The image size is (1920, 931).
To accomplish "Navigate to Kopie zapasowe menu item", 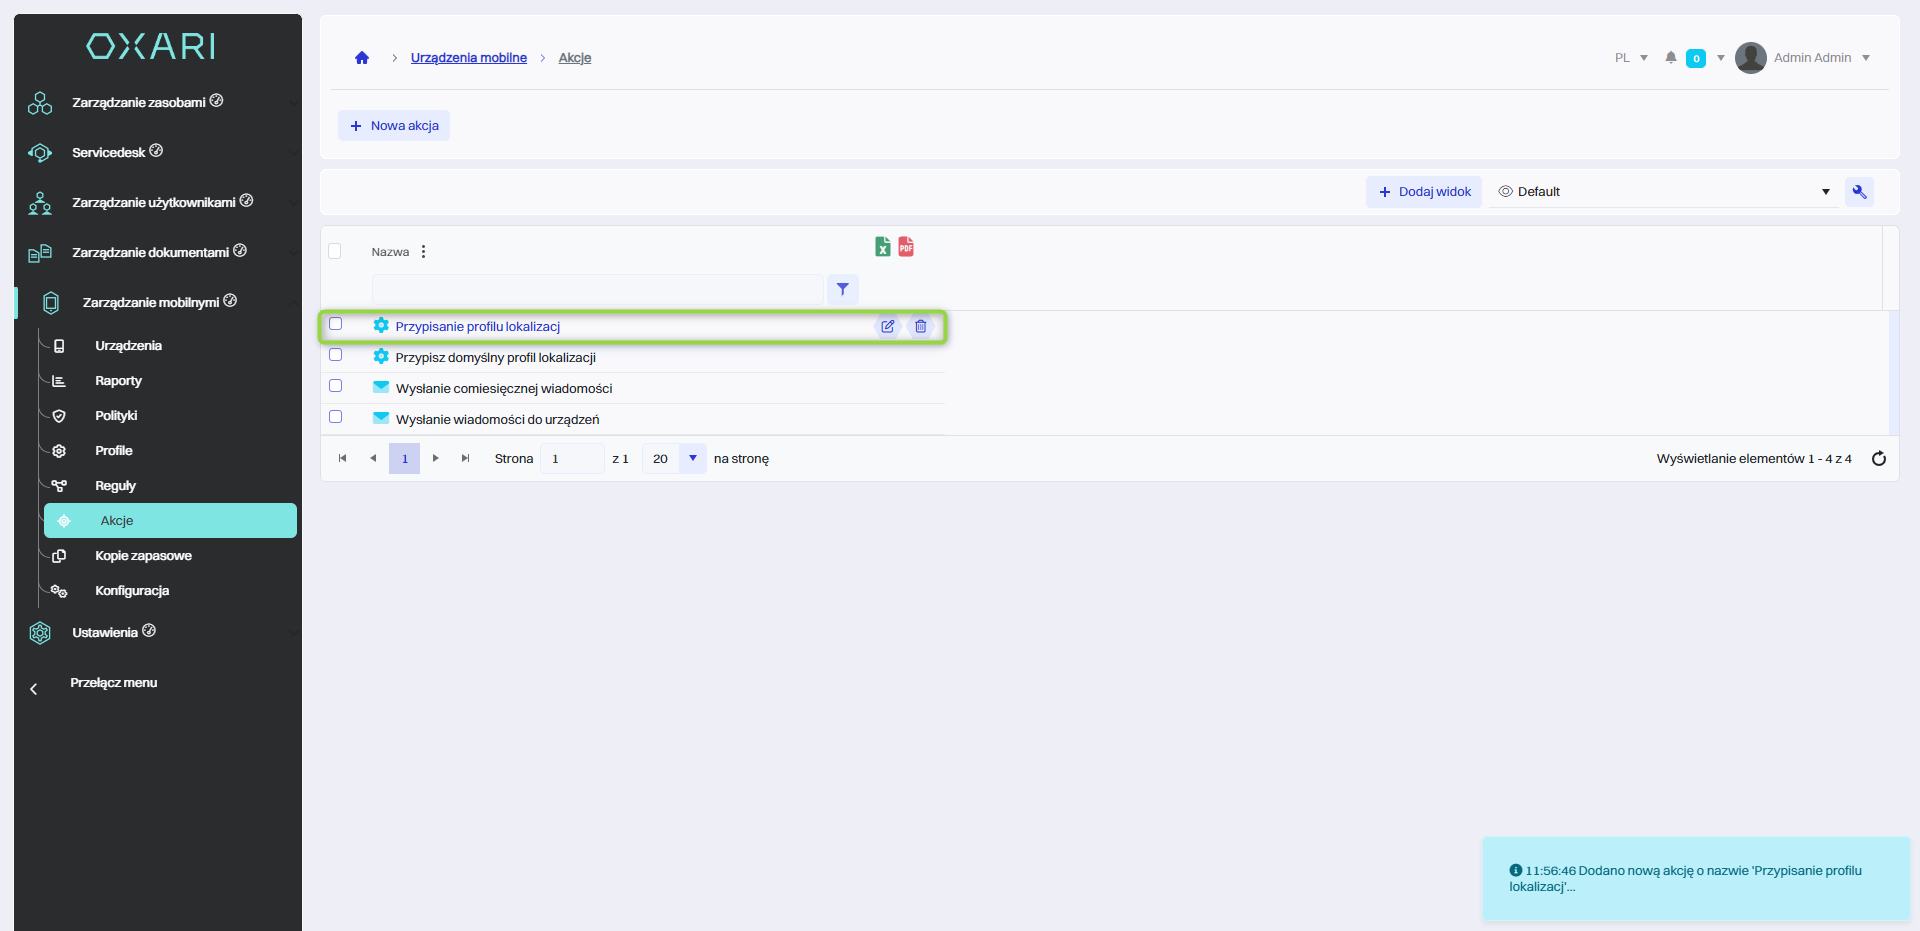I will tap(143, 556).
